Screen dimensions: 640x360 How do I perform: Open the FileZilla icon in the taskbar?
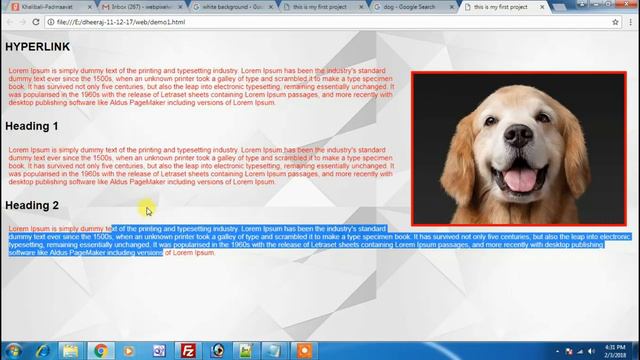188,351
